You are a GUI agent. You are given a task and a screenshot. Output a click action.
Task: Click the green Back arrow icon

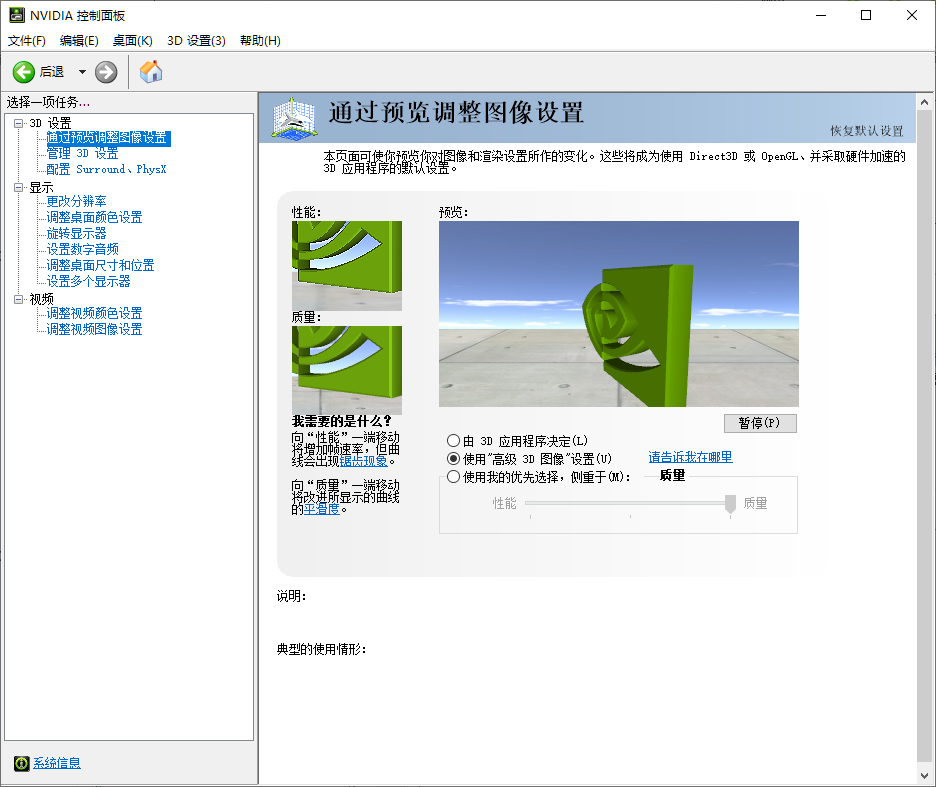point(24,72)
